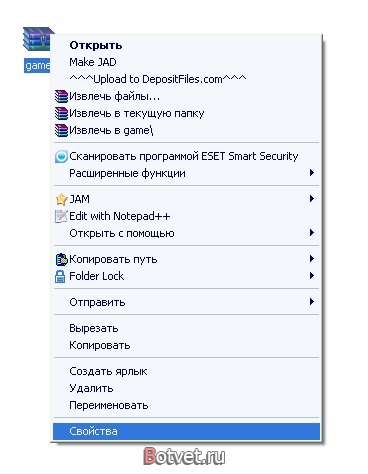Click the Notepad++ icon in menu
The height and width of the screenshot is (474, 368).
click(61, 216)
